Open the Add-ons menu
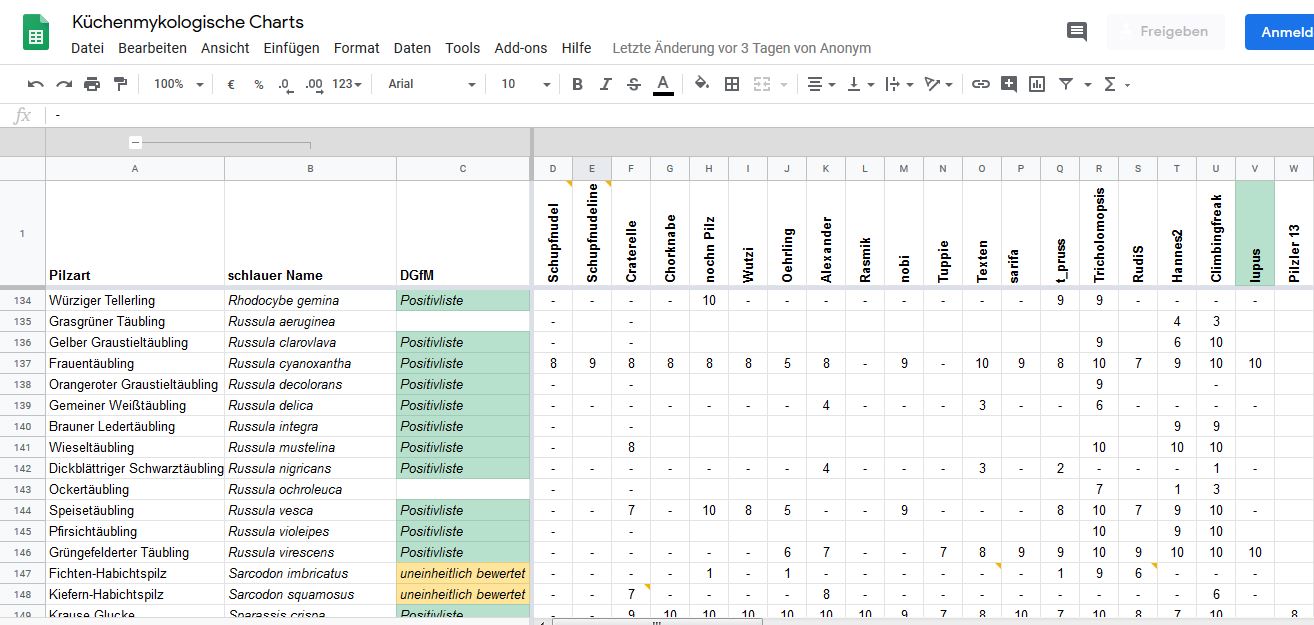 pos(520,48)
